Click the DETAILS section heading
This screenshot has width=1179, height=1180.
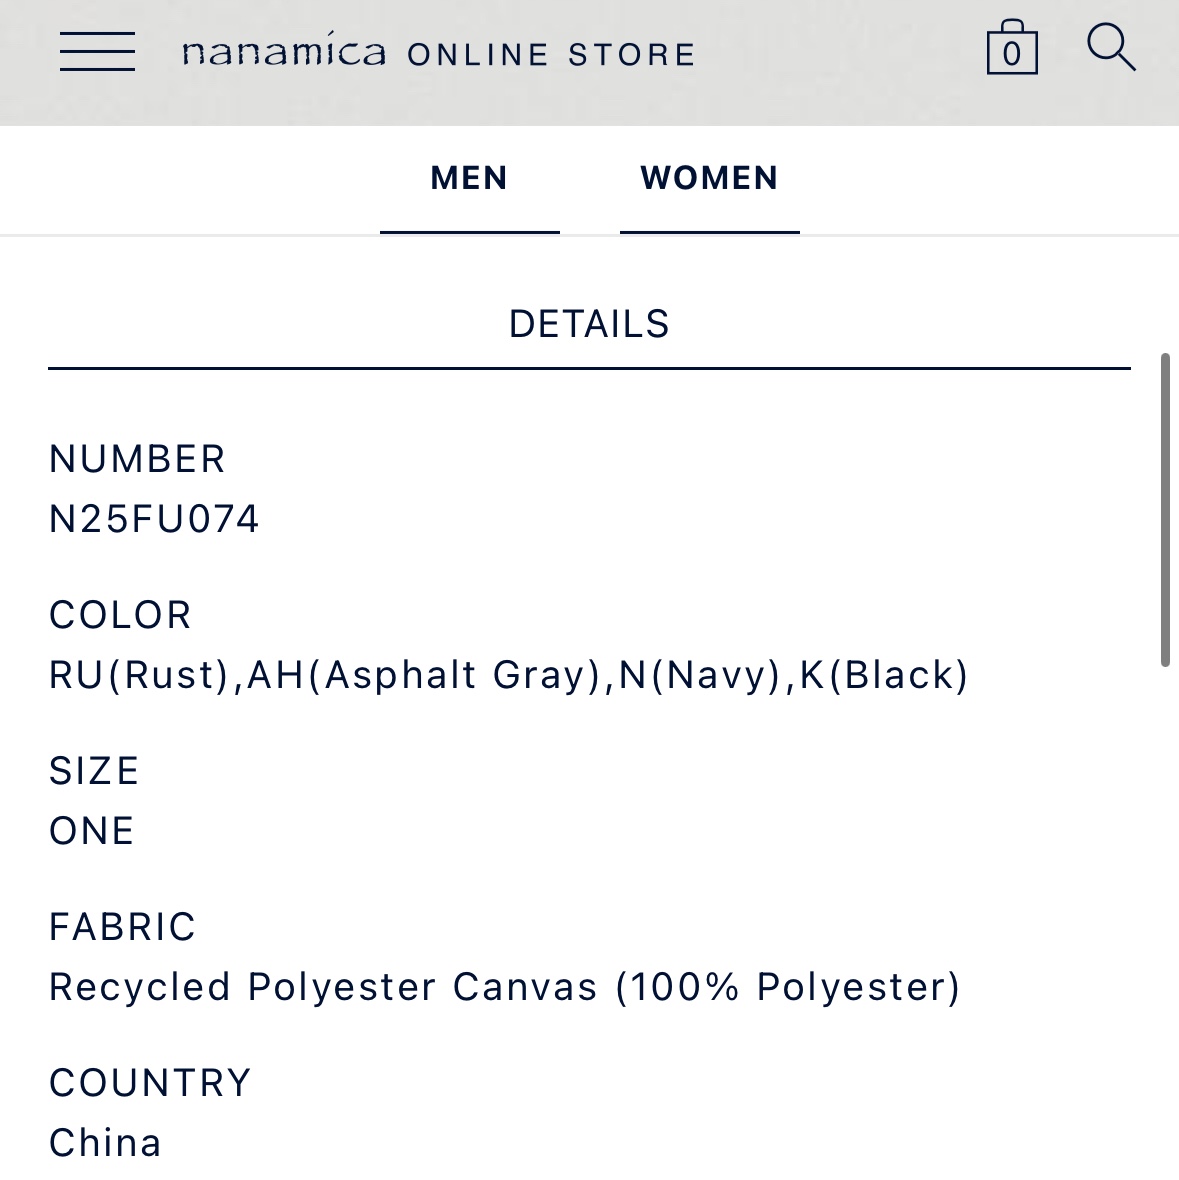589,324
